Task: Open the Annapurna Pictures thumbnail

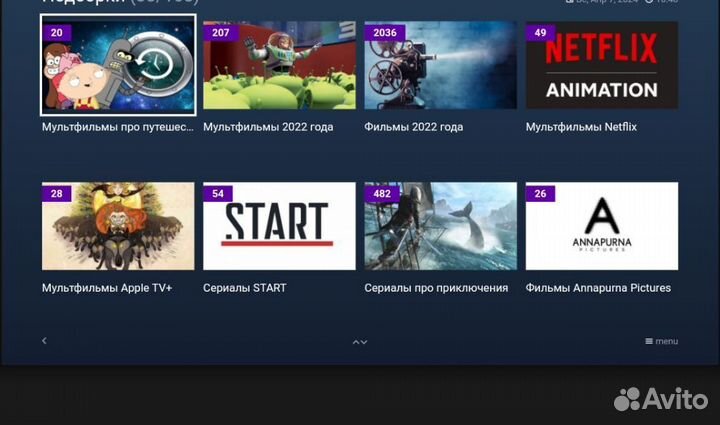Action: (x=602, y=226)
